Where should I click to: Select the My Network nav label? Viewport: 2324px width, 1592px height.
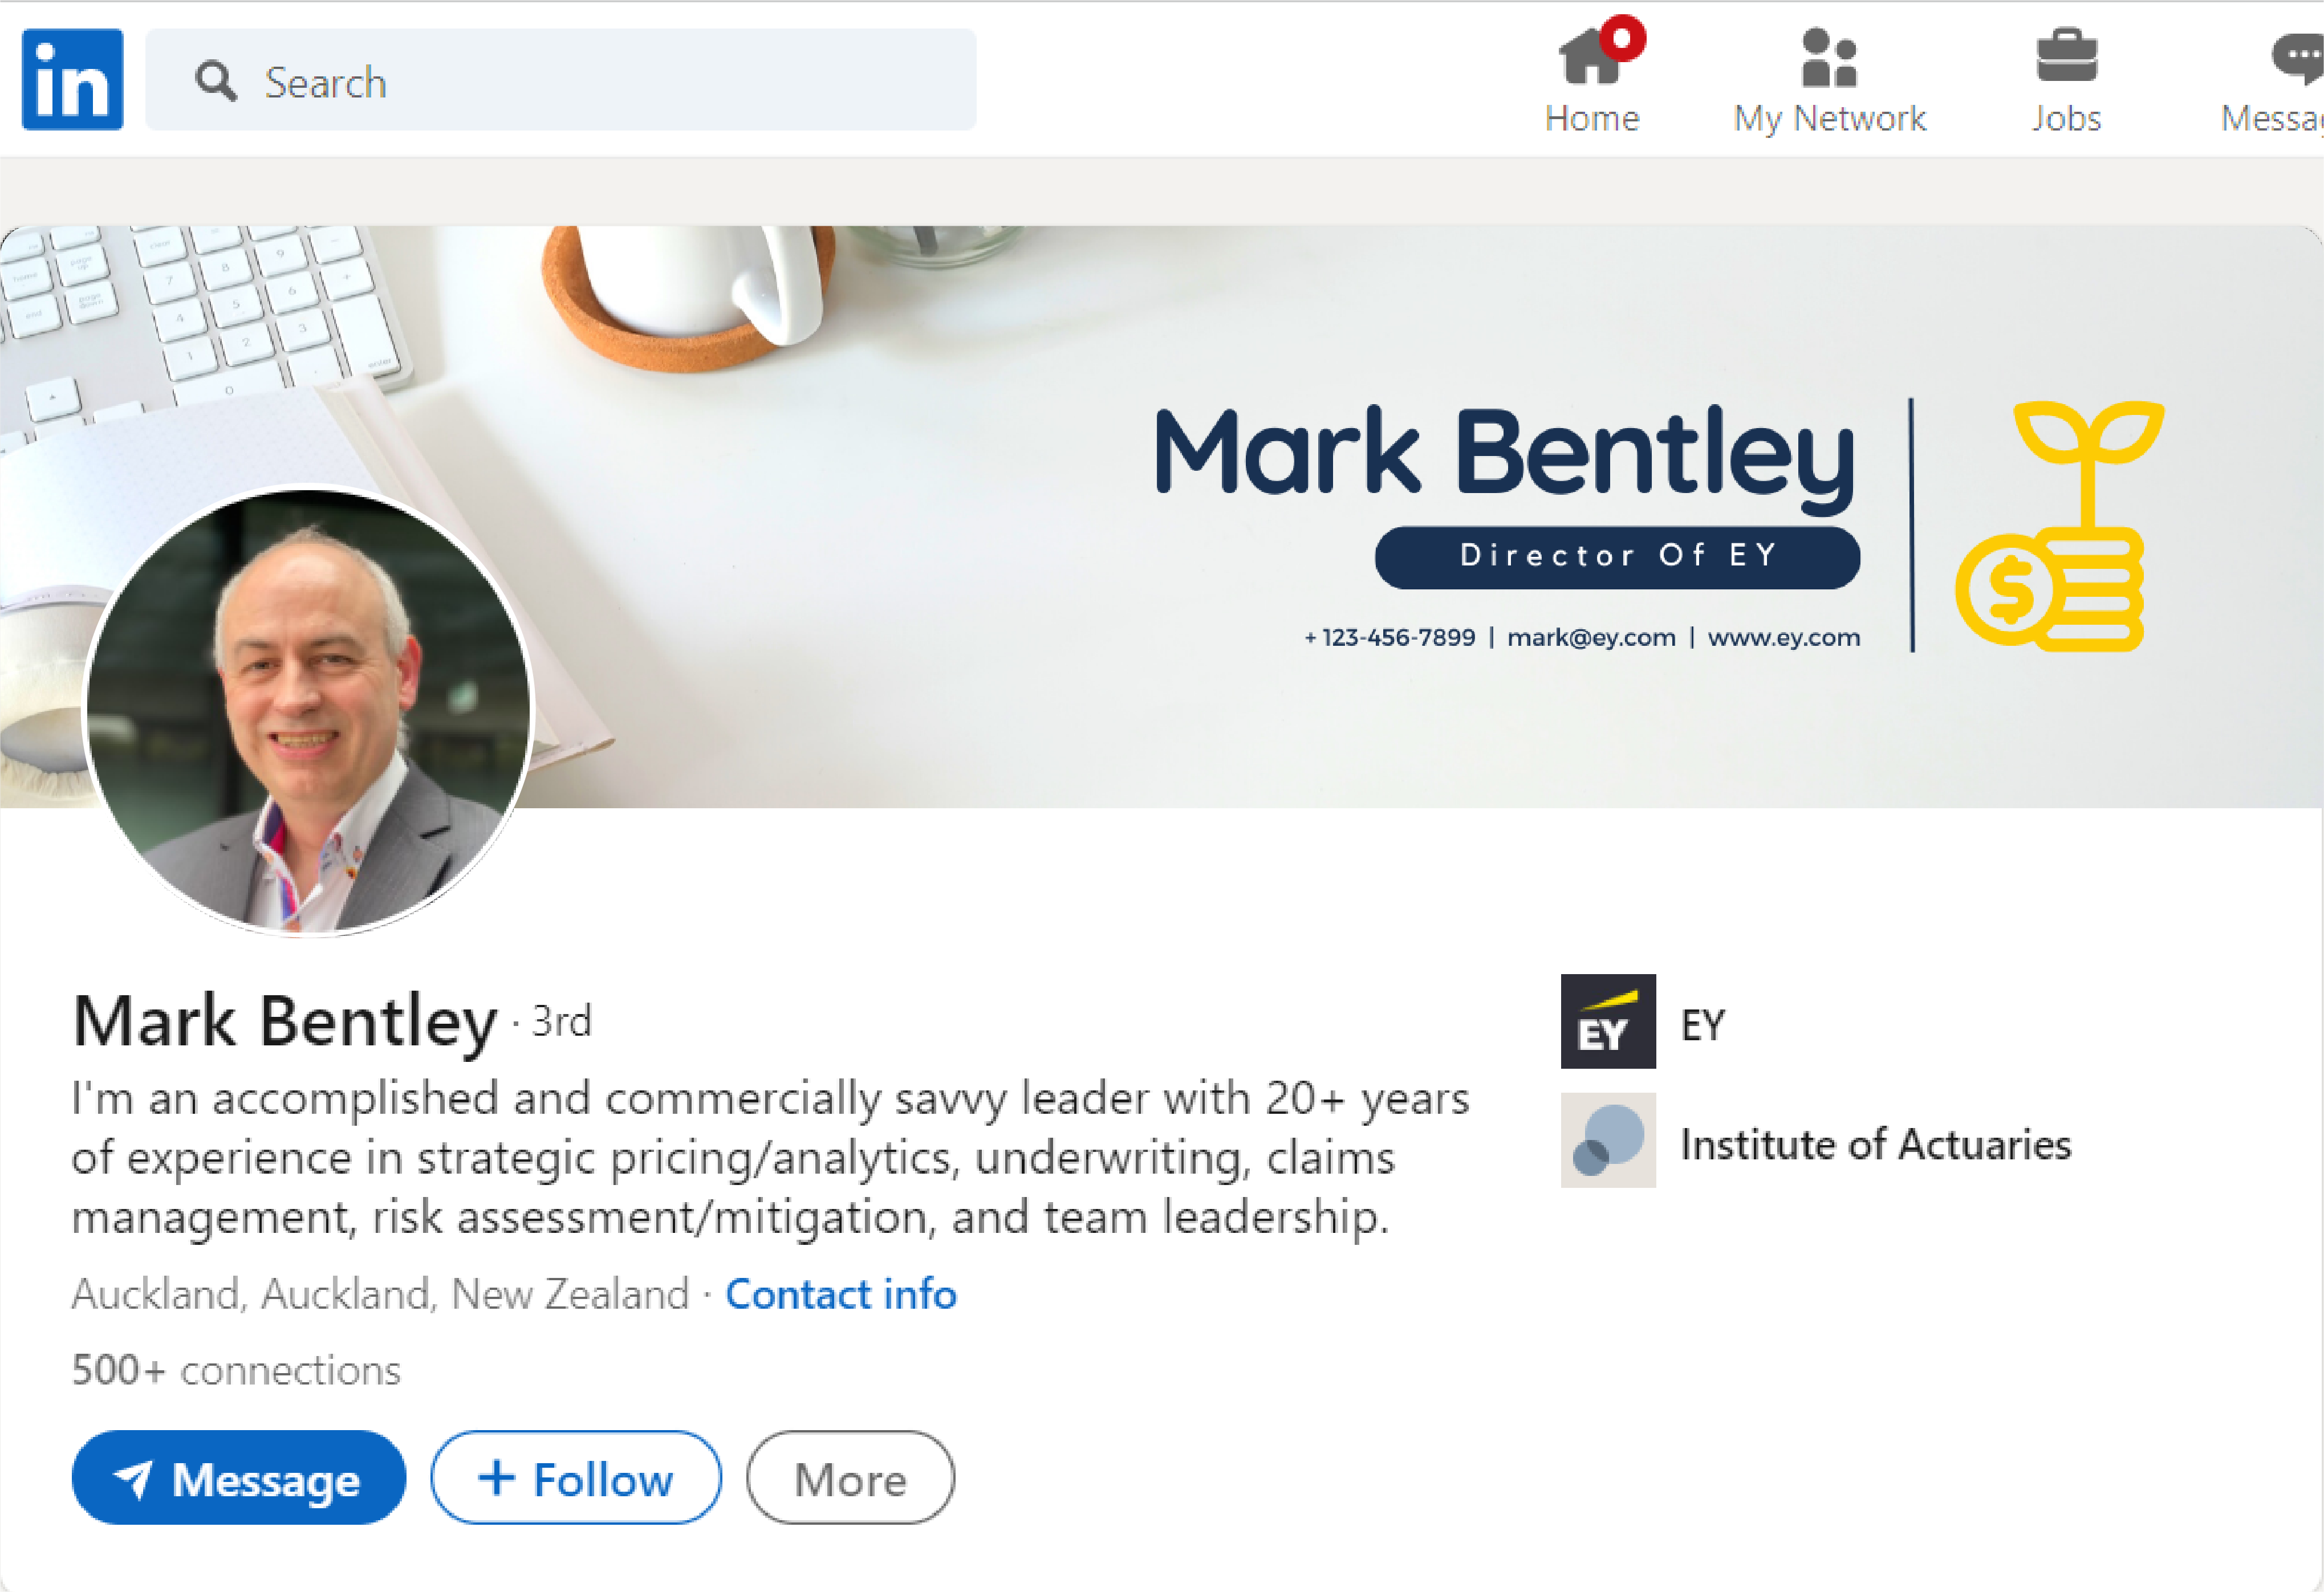[x=1829, y=119]
